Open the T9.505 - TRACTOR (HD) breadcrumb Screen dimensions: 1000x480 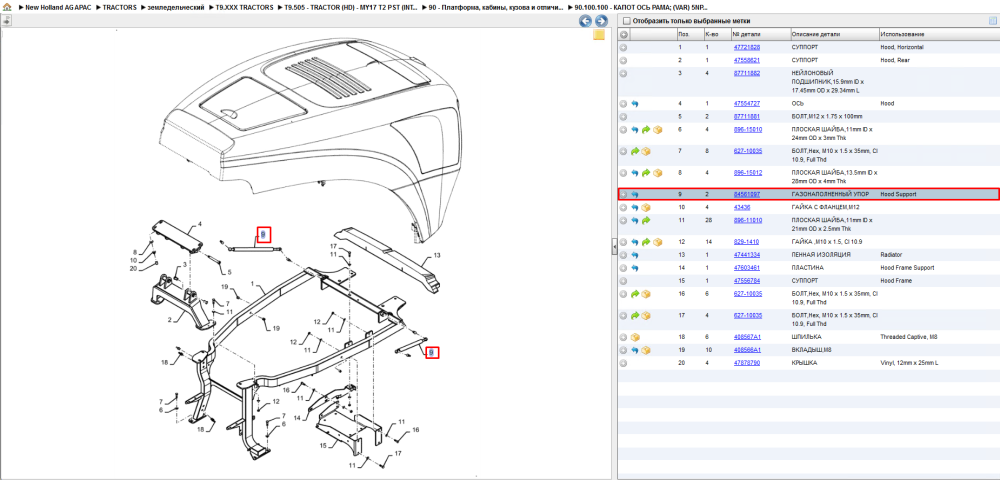pyautogui.click(x=351, y=7)
